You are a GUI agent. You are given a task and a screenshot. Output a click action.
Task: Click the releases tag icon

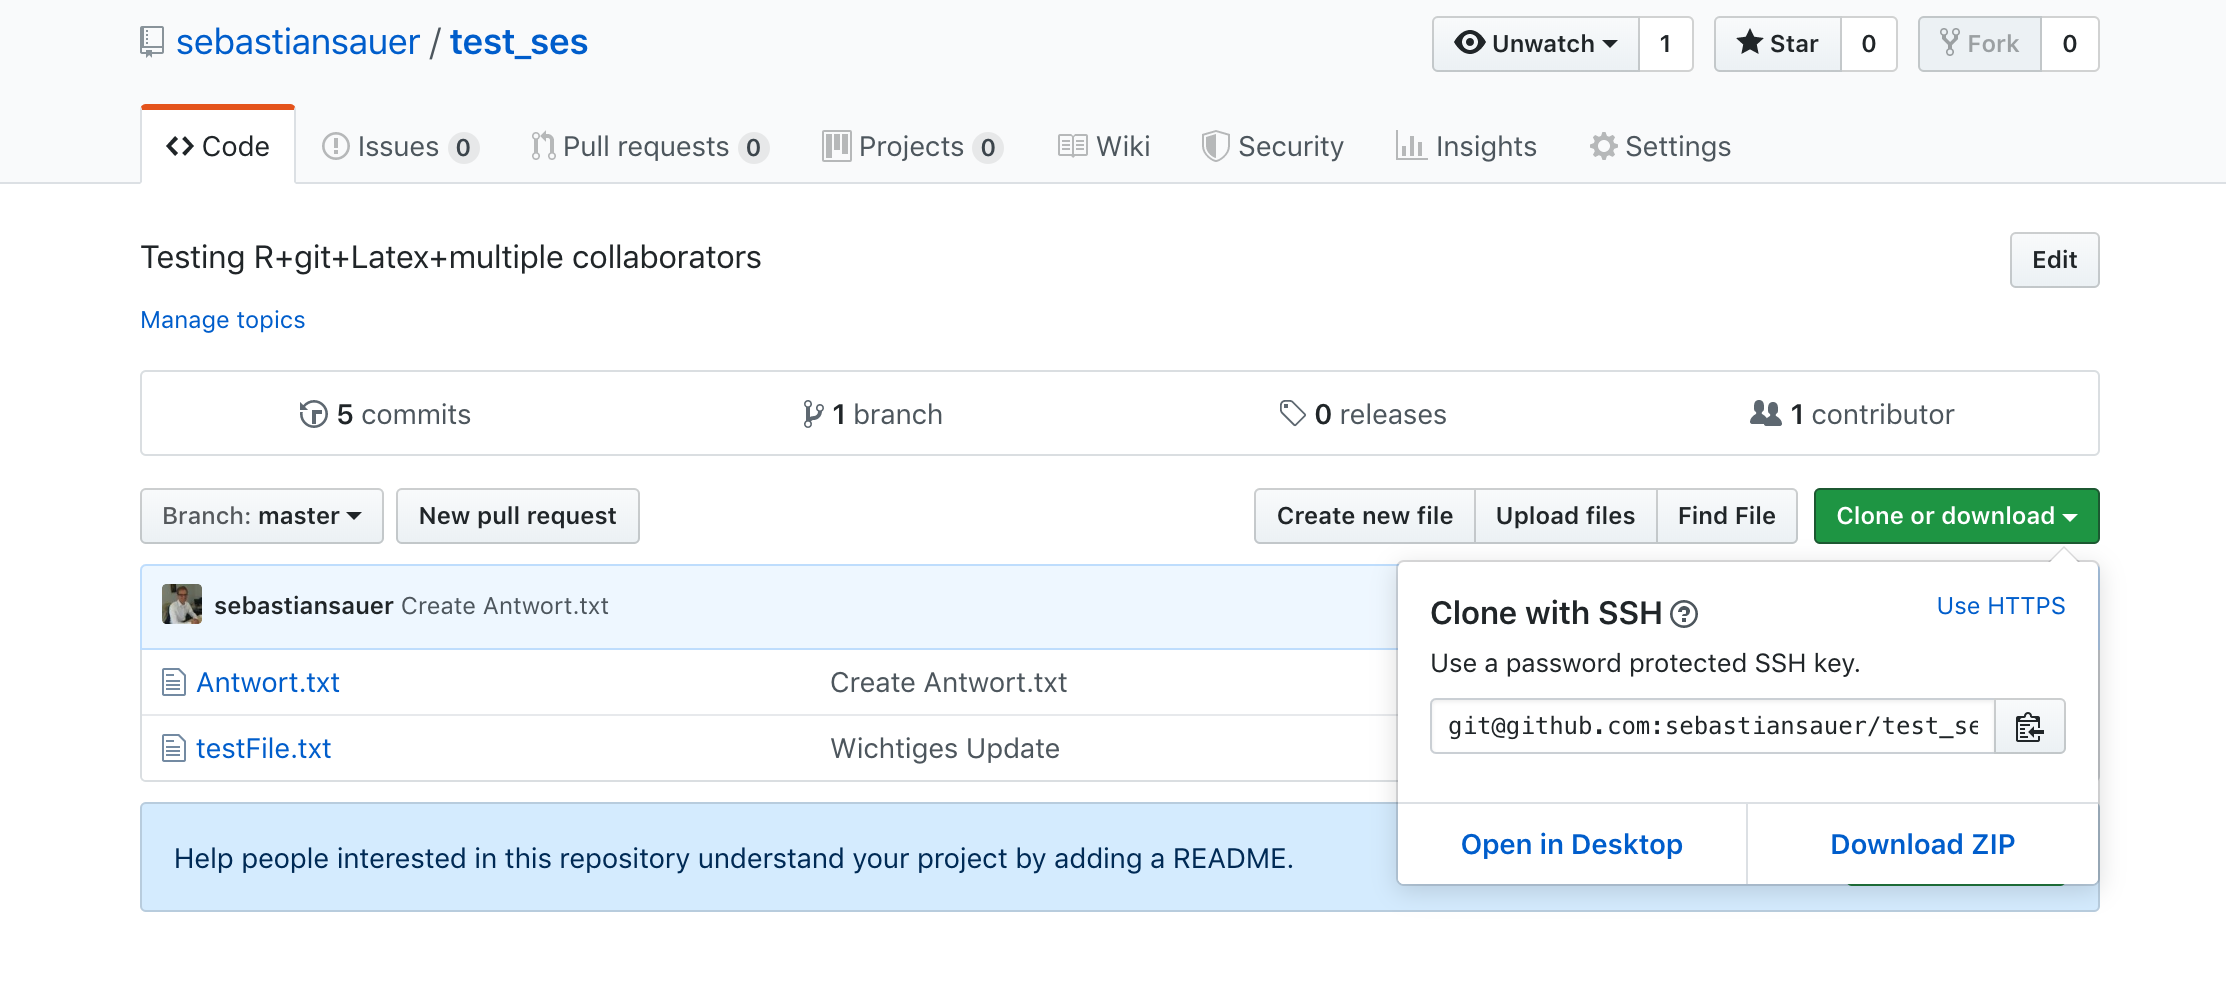pyautogui.click(x=1292, y=413)
